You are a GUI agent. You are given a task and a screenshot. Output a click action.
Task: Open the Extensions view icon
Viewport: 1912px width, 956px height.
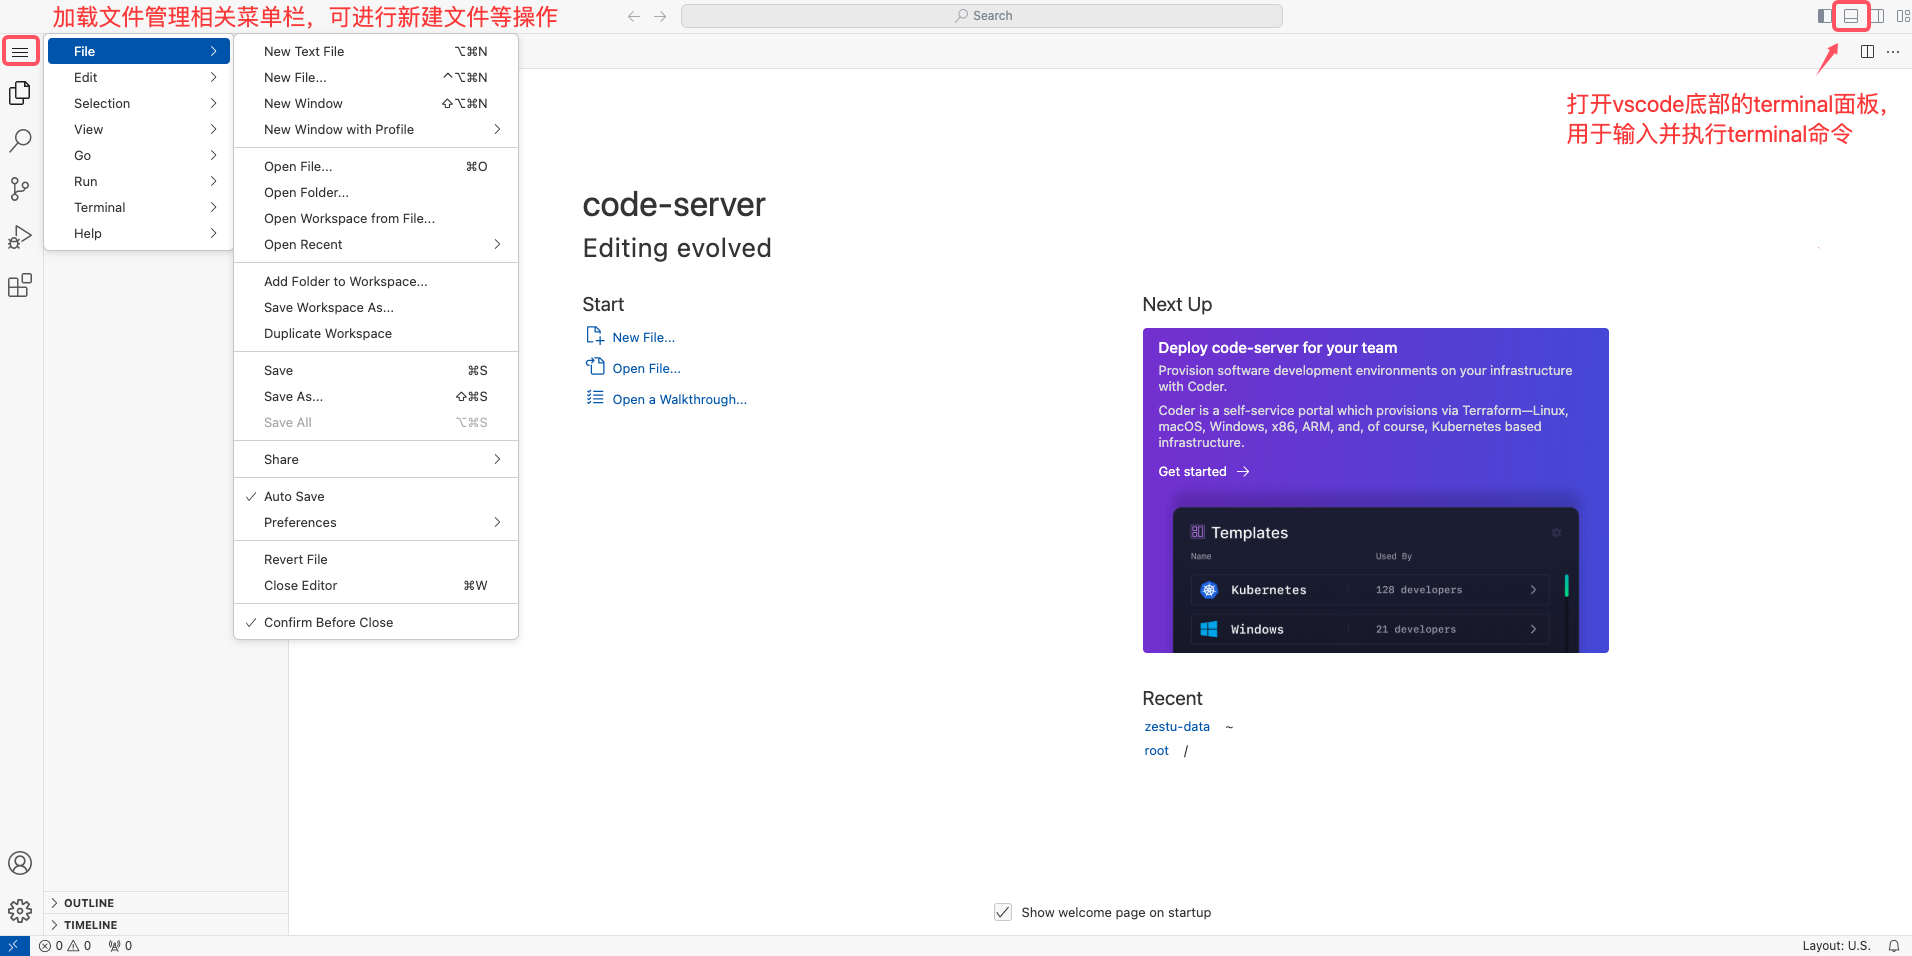(20, 286)
